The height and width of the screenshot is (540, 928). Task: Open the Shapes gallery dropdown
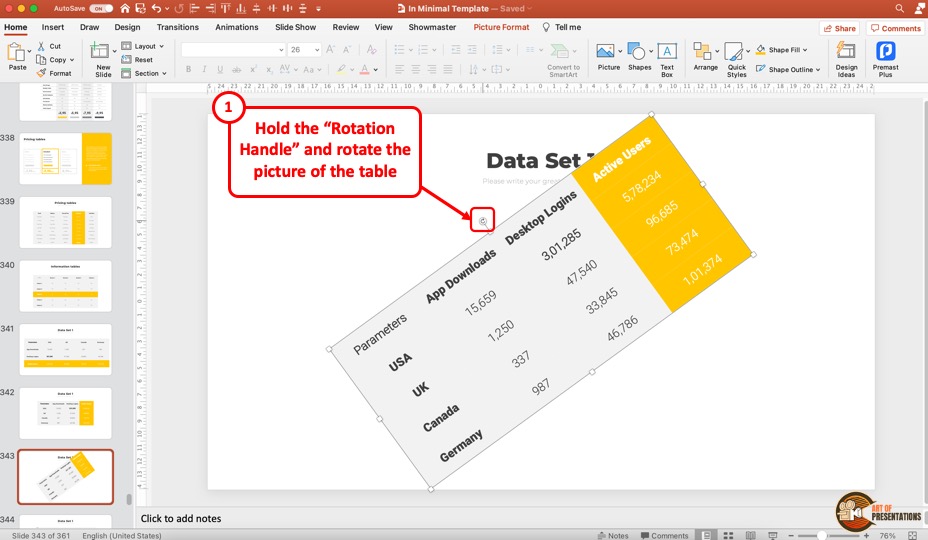[651, 51]
